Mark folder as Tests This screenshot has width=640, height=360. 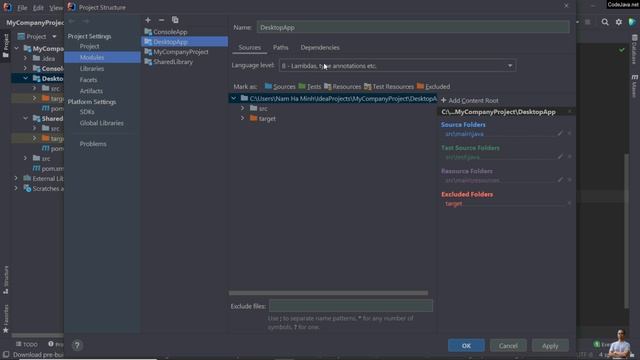(310, 87)
